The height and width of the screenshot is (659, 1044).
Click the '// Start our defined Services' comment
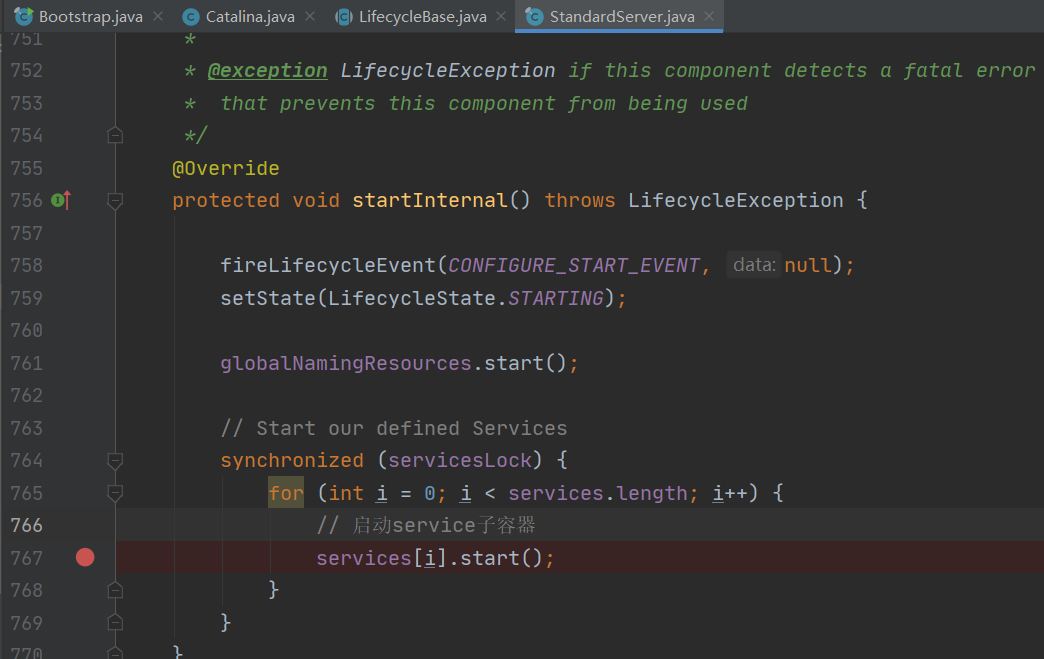[393, 428]
